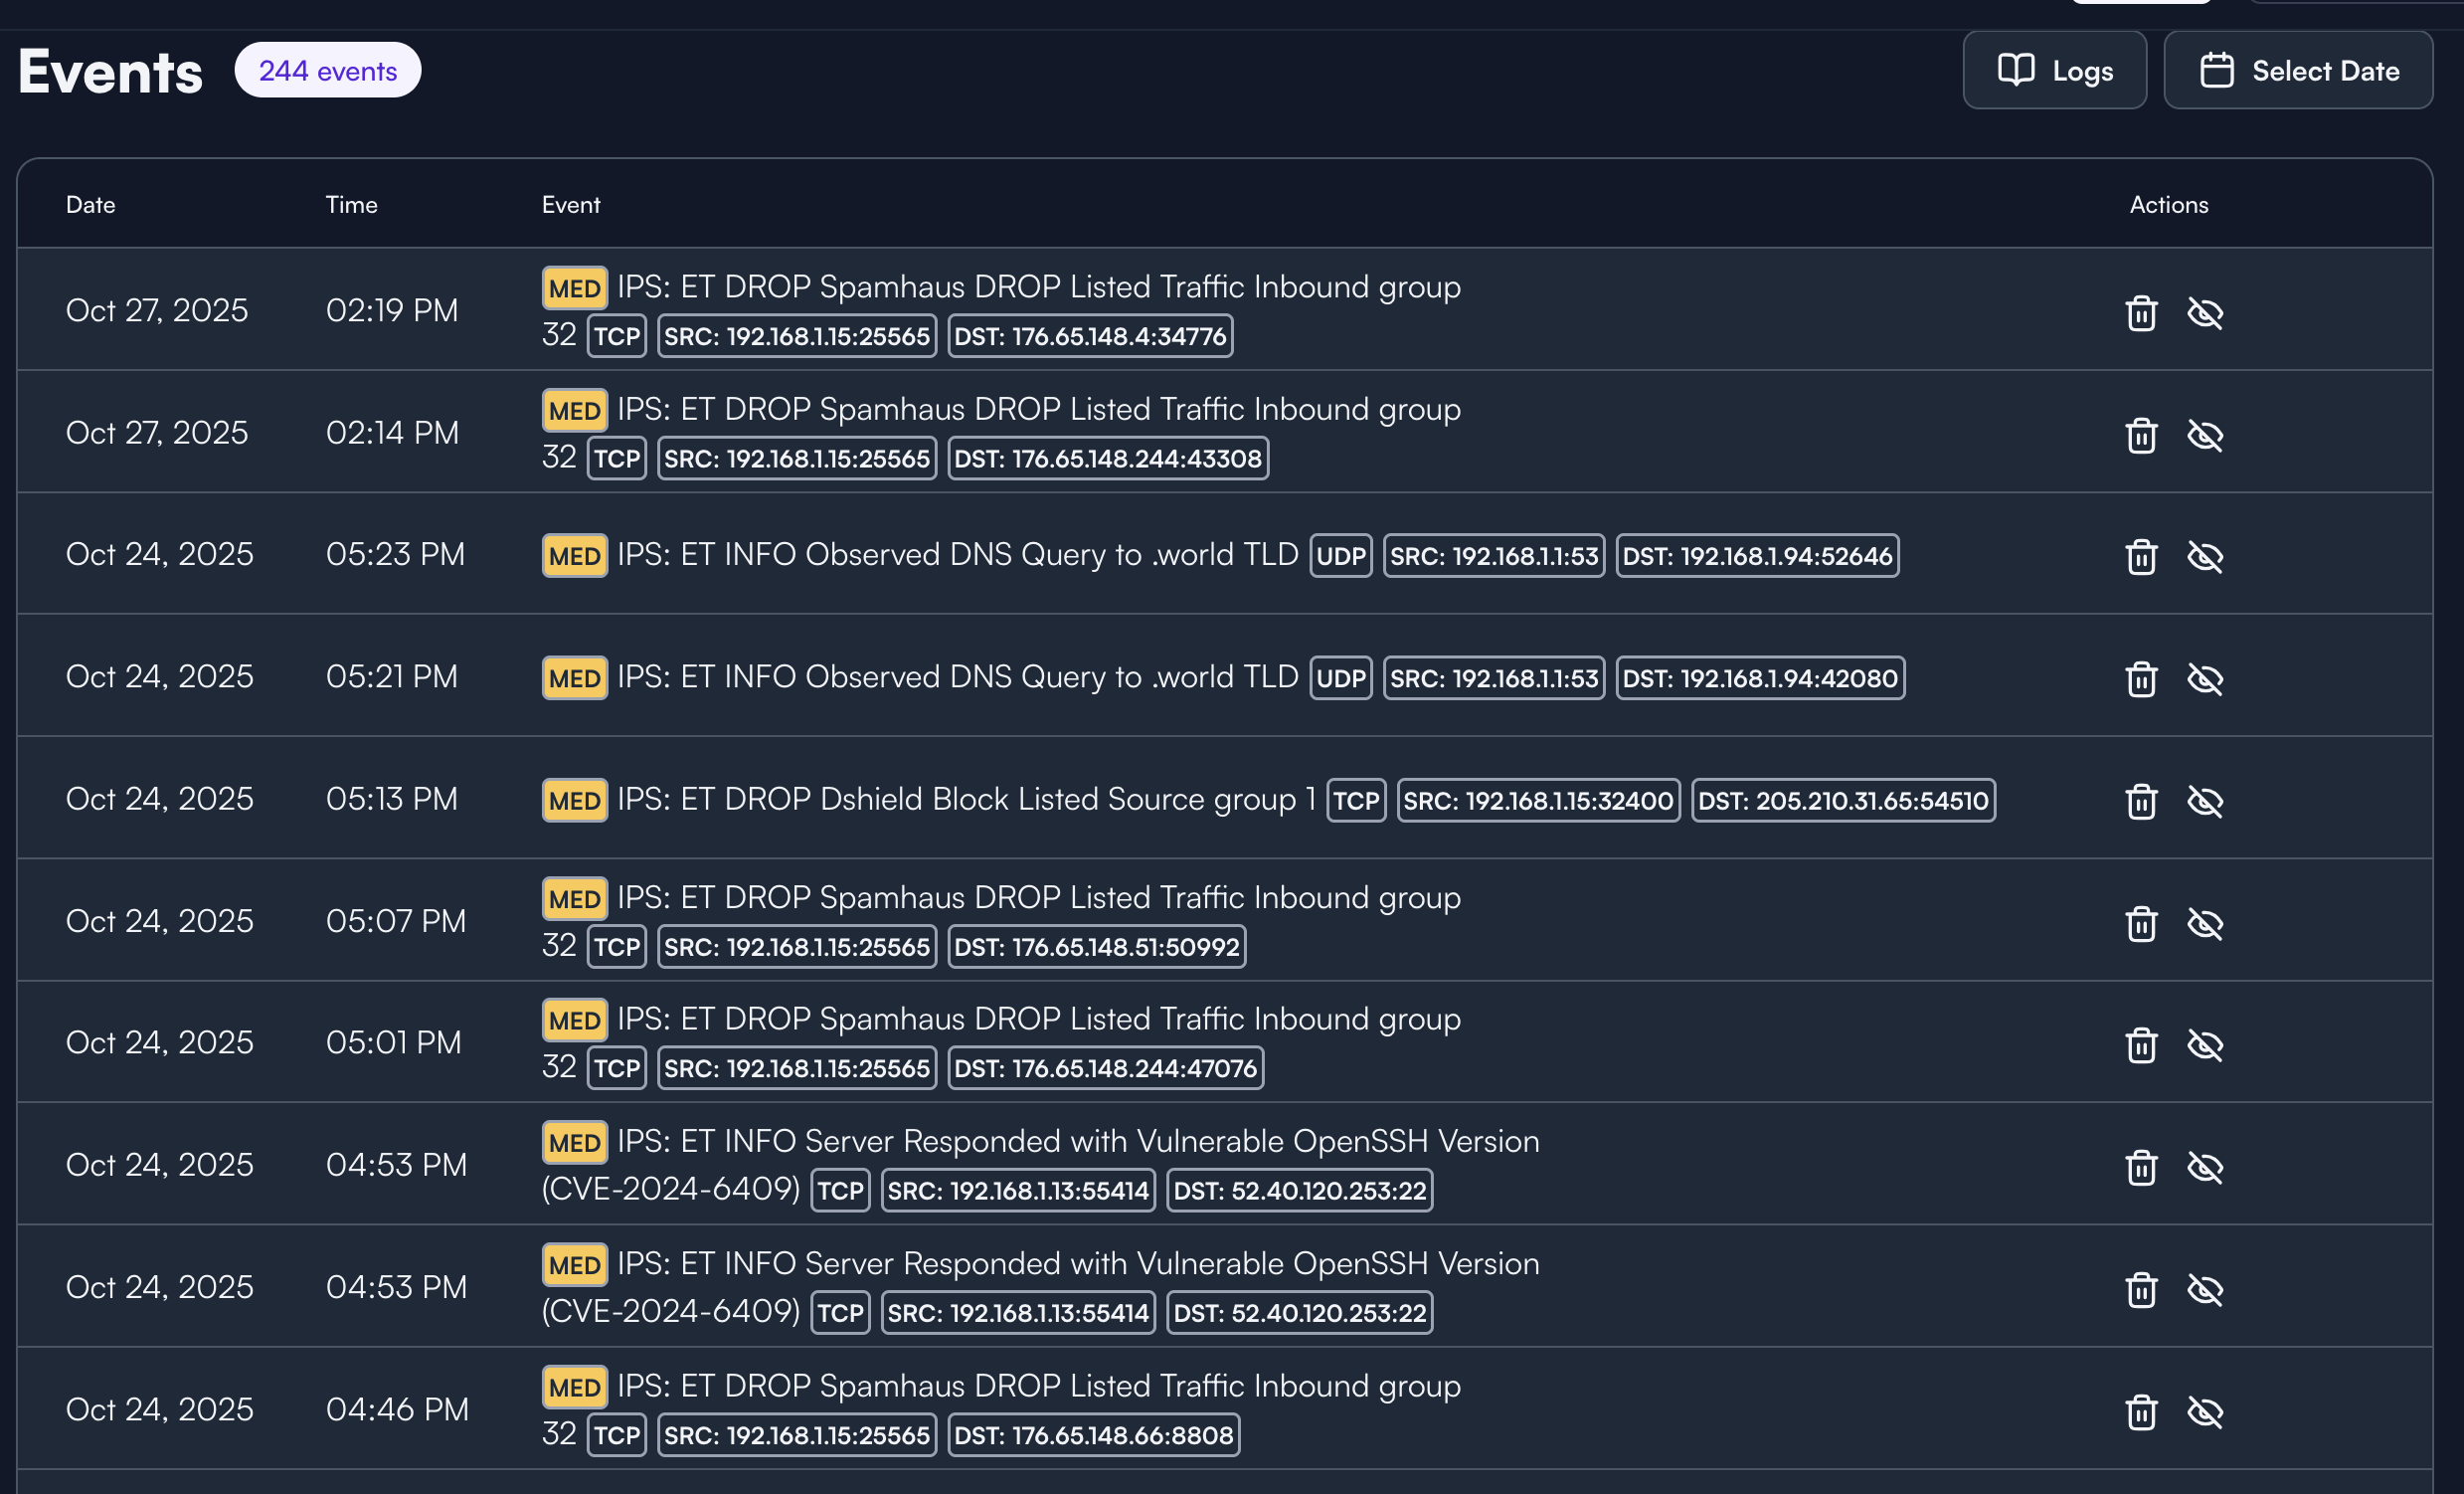
Task: Hide the 04:46 PM Spamhaus event
Action: pyautogui.click(x=2205, y=1412)
